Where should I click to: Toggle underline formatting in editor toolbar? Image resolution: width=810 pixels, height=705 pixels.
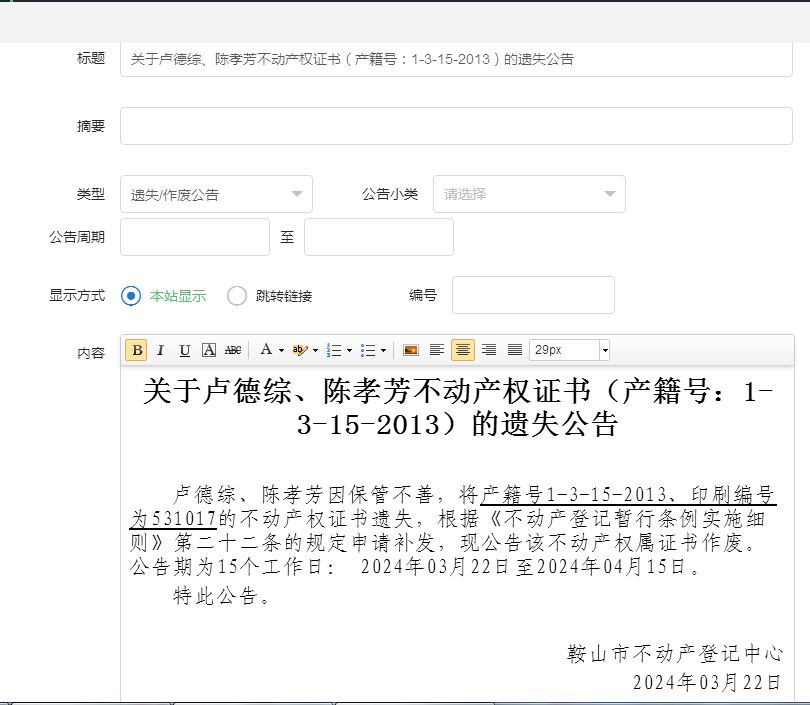point(184,350)
